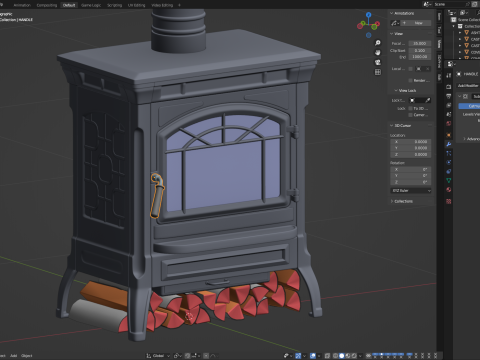This screenshot has width=480, height=360.
Task: Click the pin scene icon beside Scene field
Action: click(468, 4)
